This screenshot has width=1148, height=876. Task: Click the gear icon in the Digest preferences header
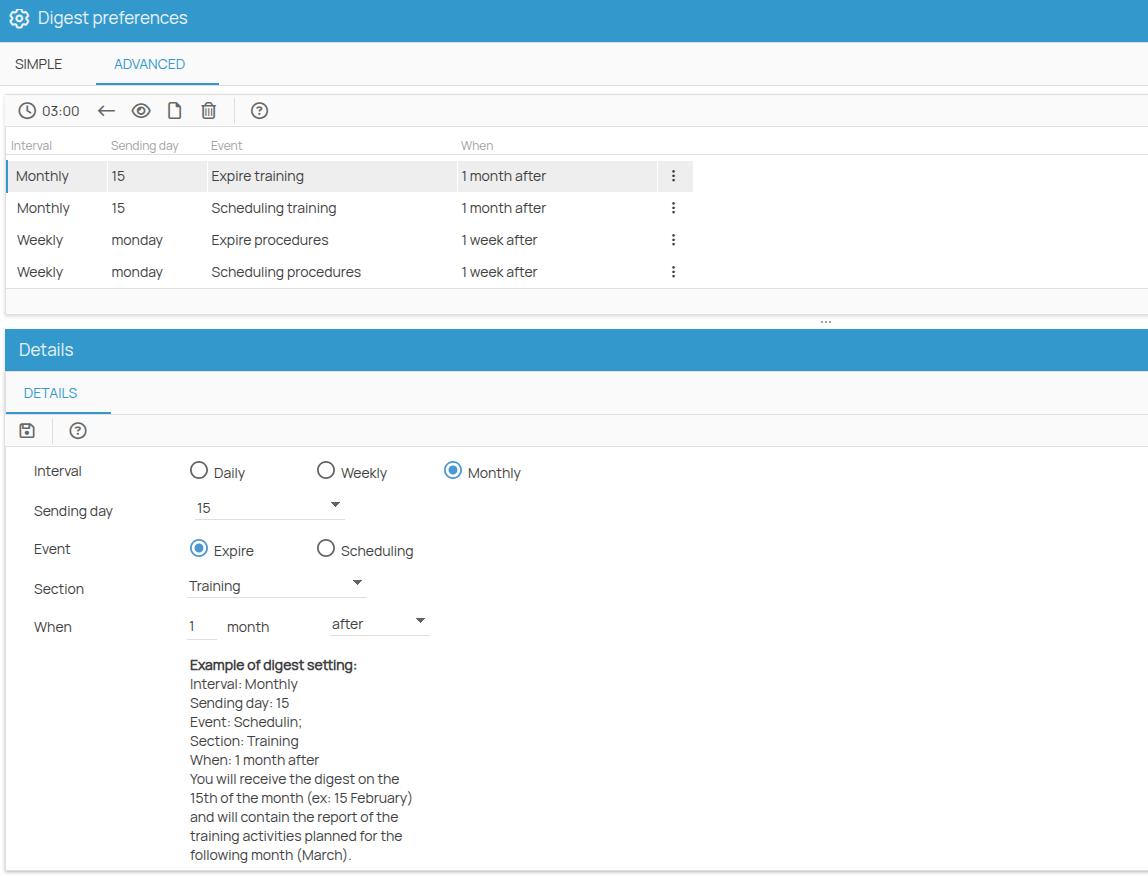pos(18,18)
